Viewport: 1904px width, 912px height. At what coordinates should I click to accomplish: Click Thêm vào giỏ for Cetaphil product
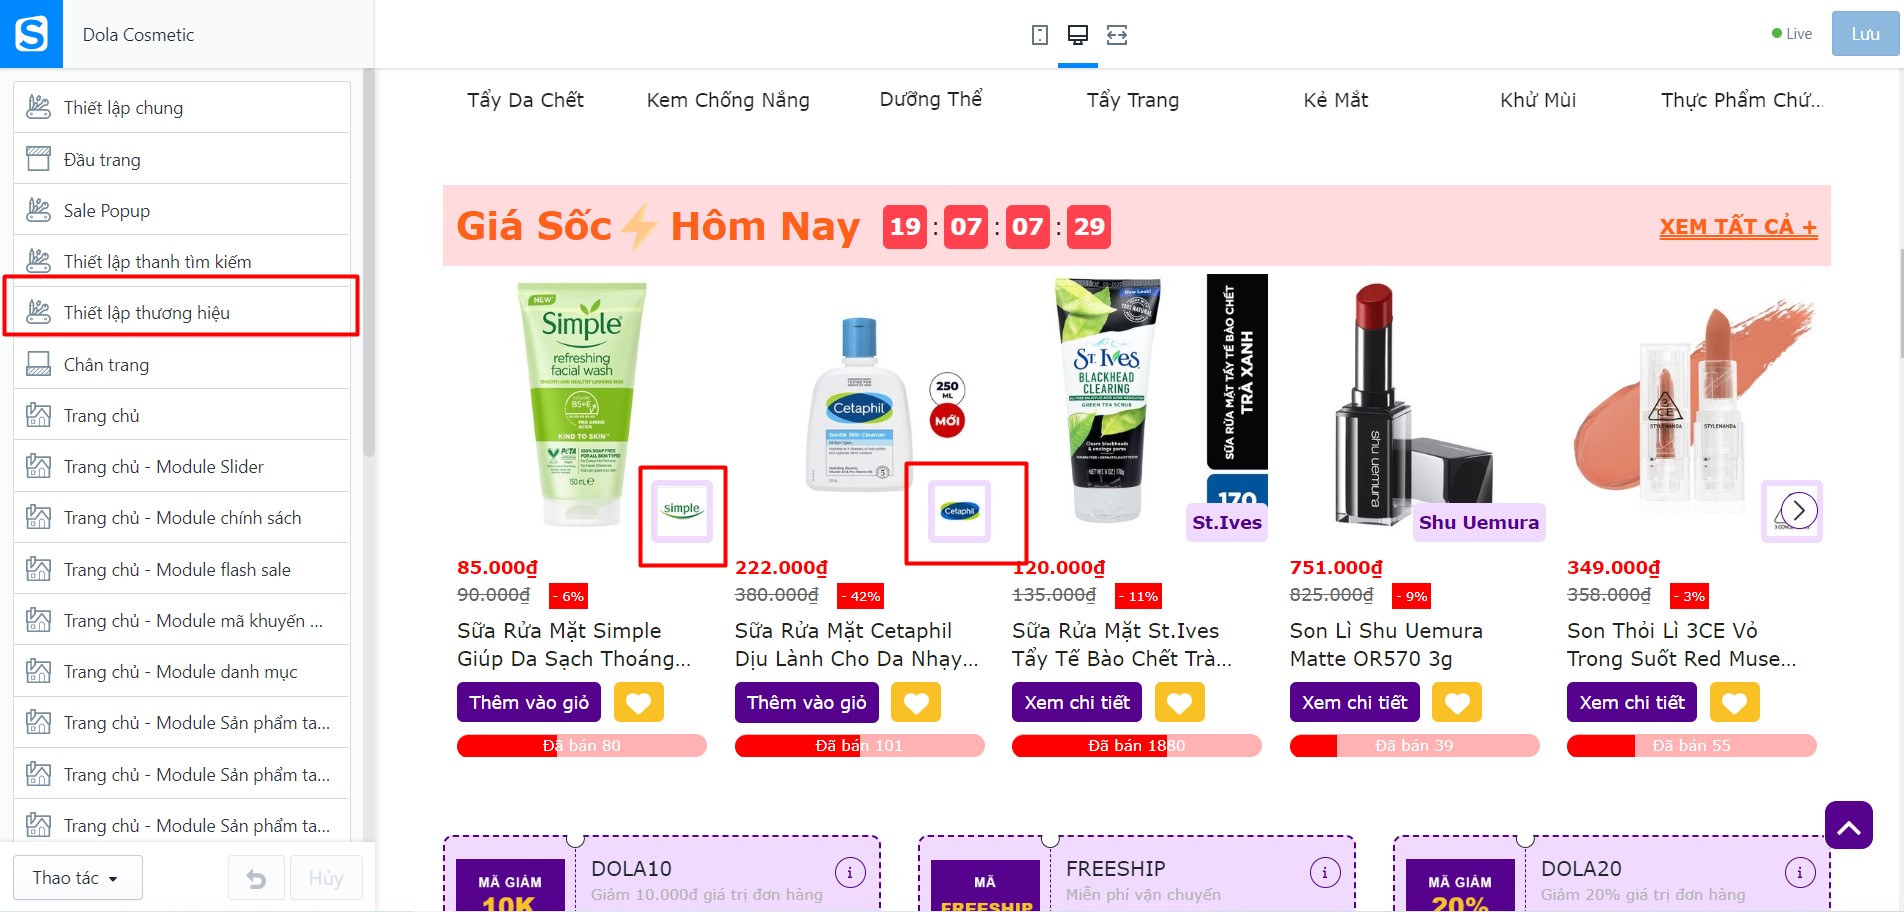807,703
